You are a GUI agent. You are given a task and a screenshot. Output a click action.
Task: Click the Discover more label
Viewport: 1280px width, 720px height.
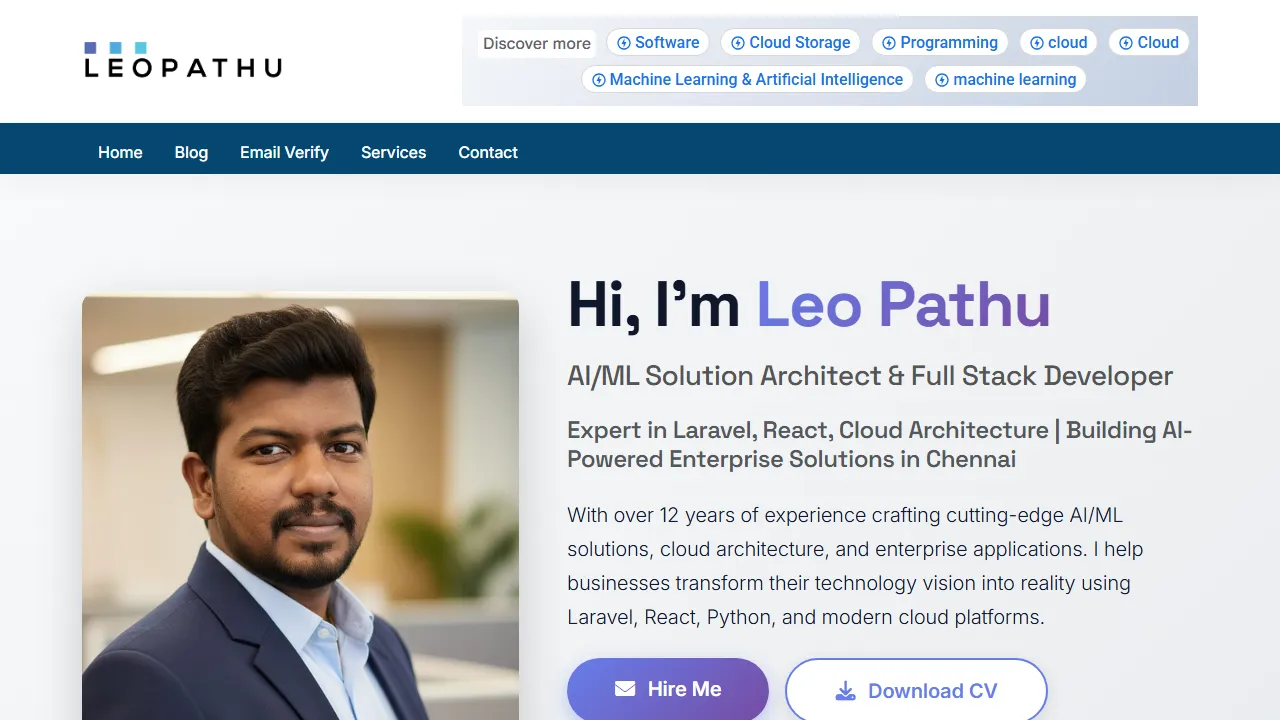(x=536, y=43)
